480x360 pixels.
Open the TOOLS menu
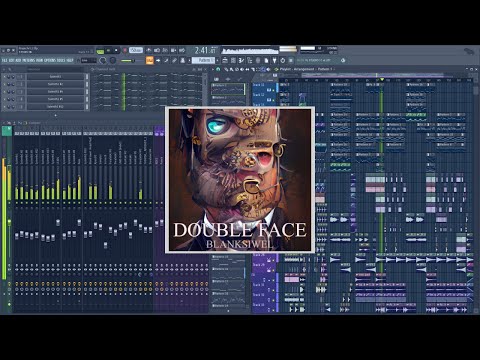(x=61, y=60)
